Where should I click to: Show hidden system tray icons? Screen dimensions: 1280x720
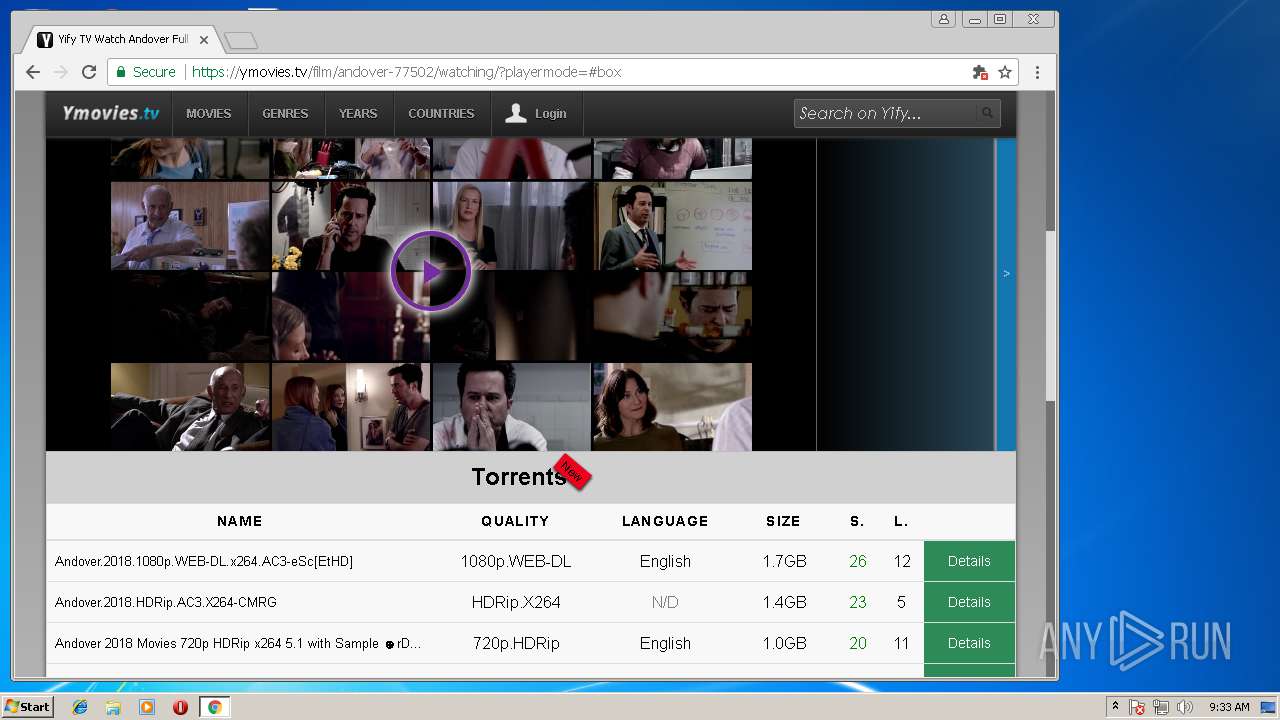(x=1115, y=707)
